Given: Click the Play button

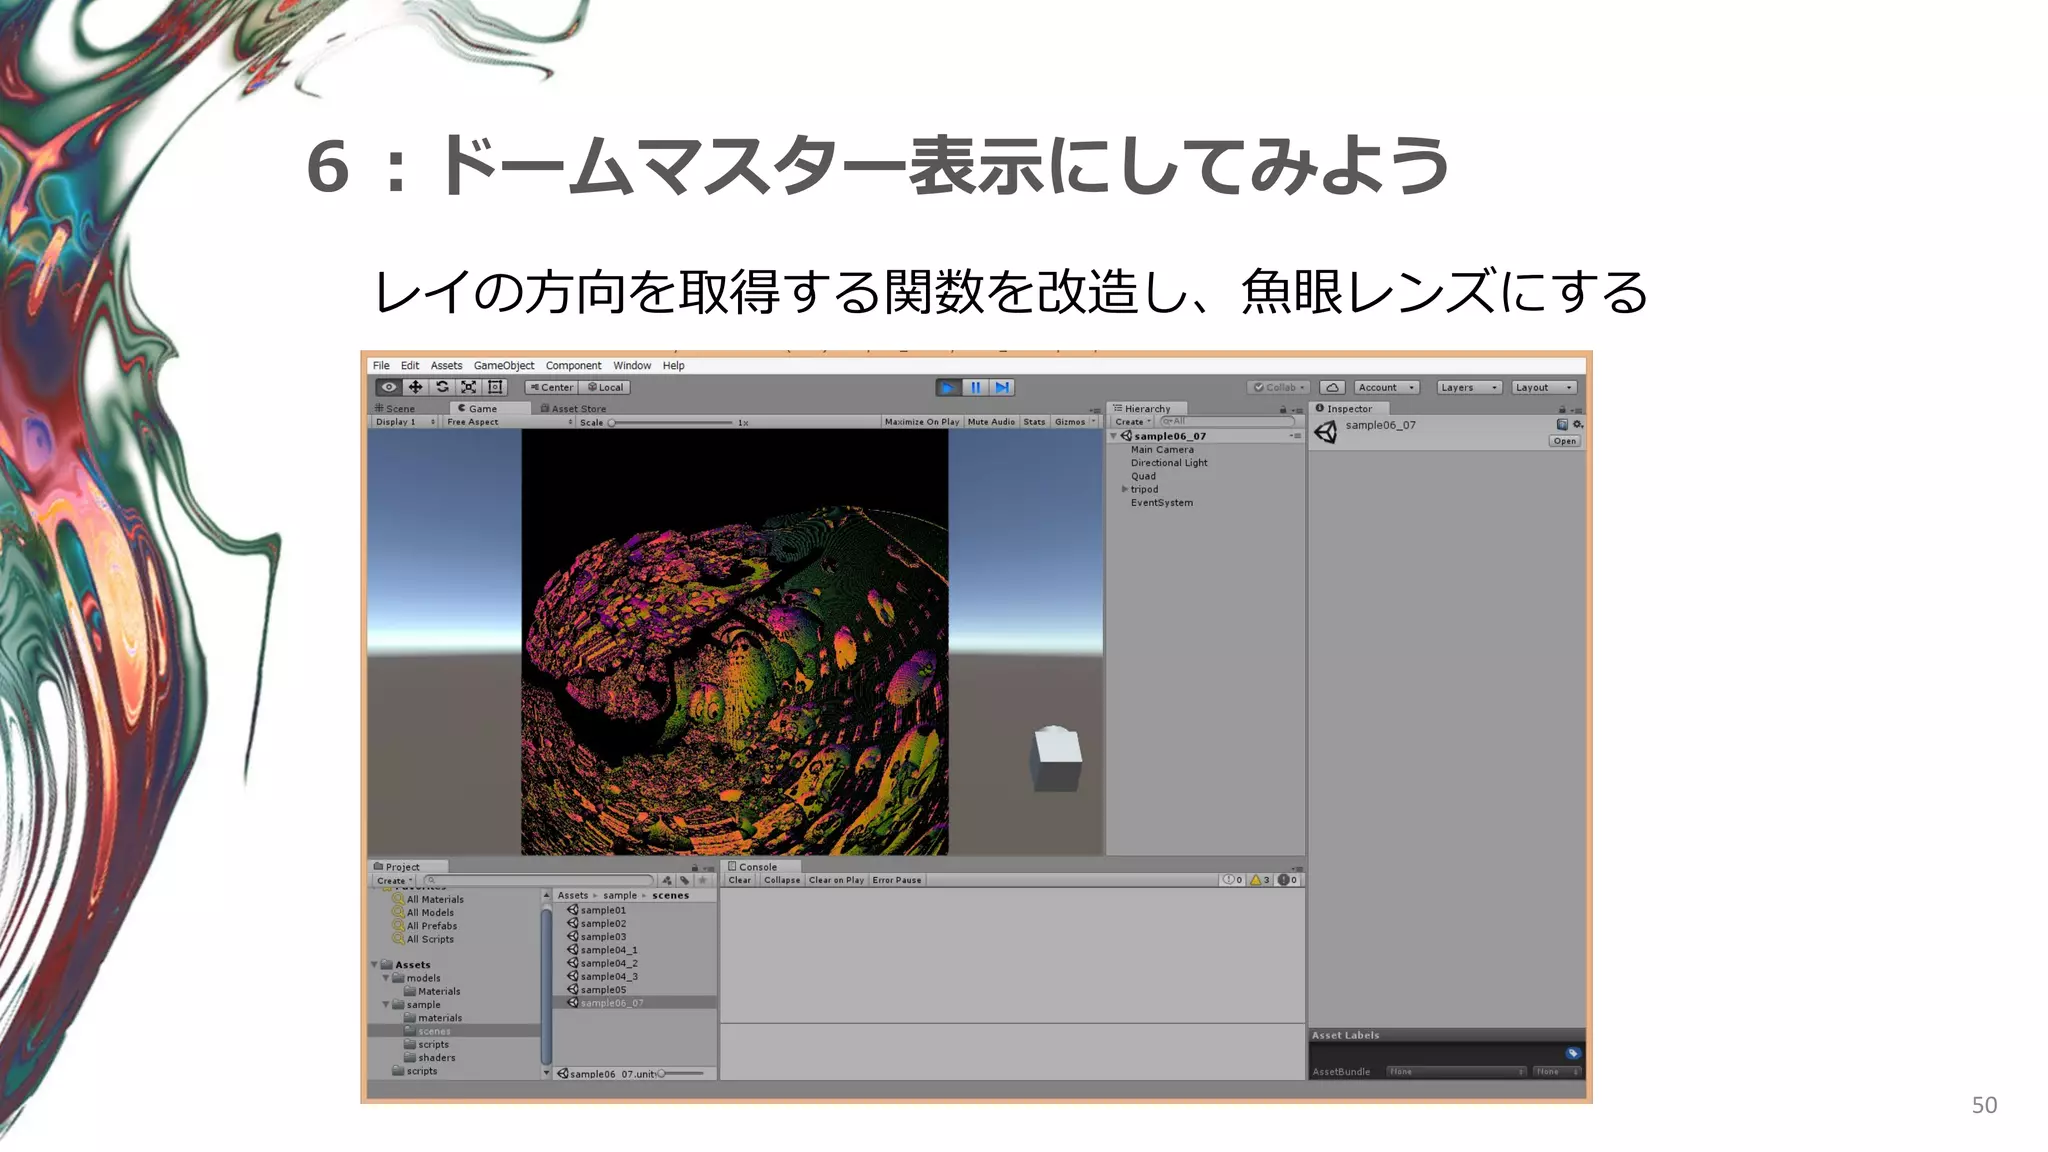Looking at the screenshot, I should tap(948, 387).
